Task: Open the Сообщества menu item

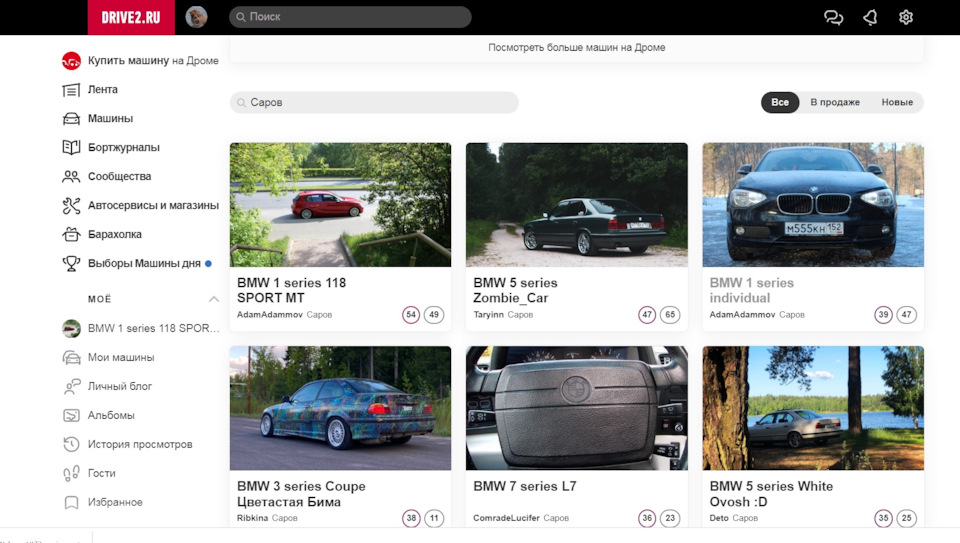Action: 119,176
